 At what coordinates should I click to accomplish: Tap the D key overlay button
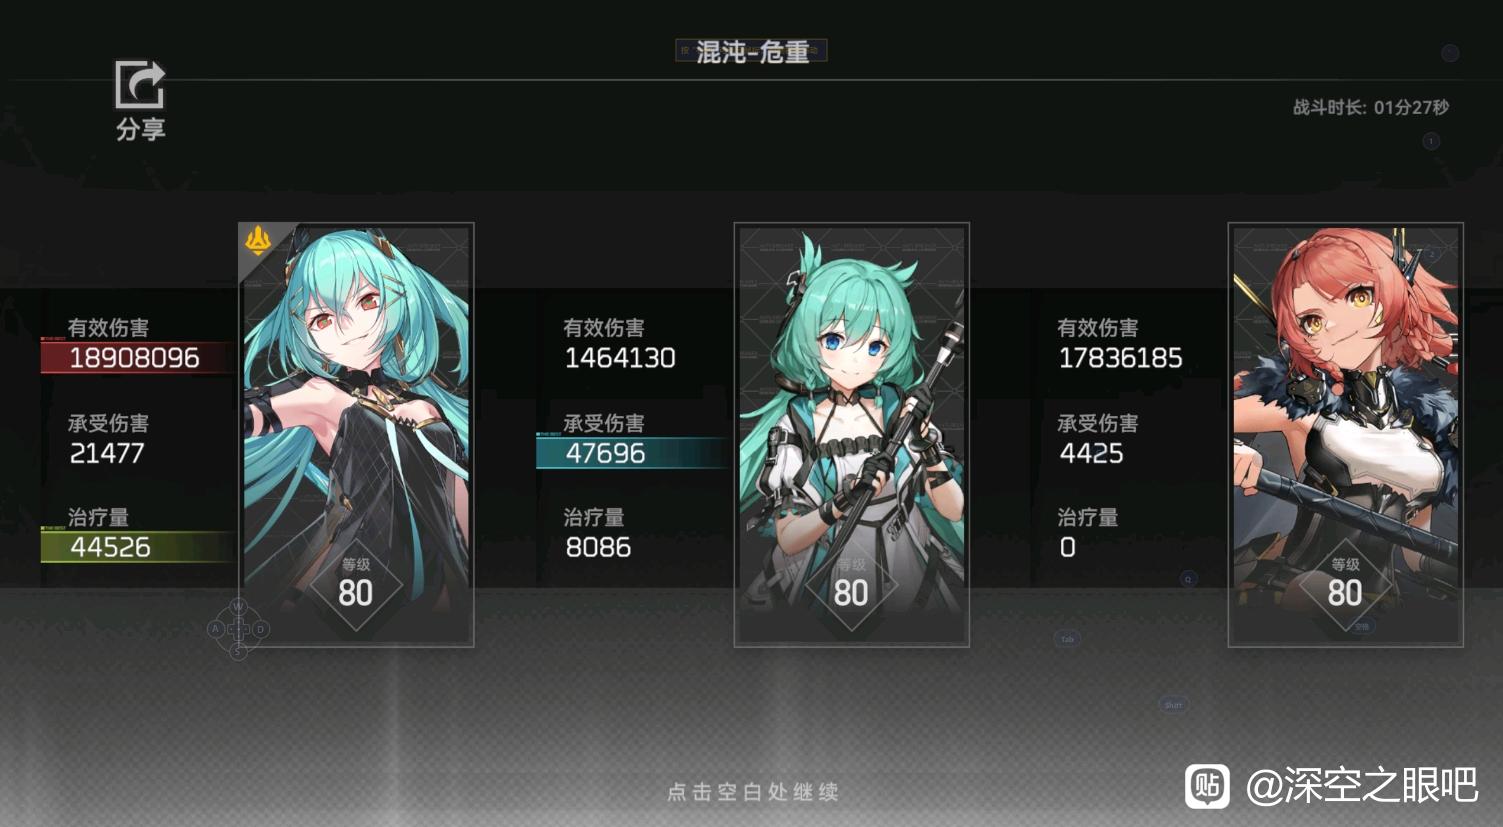coord(261,629)
